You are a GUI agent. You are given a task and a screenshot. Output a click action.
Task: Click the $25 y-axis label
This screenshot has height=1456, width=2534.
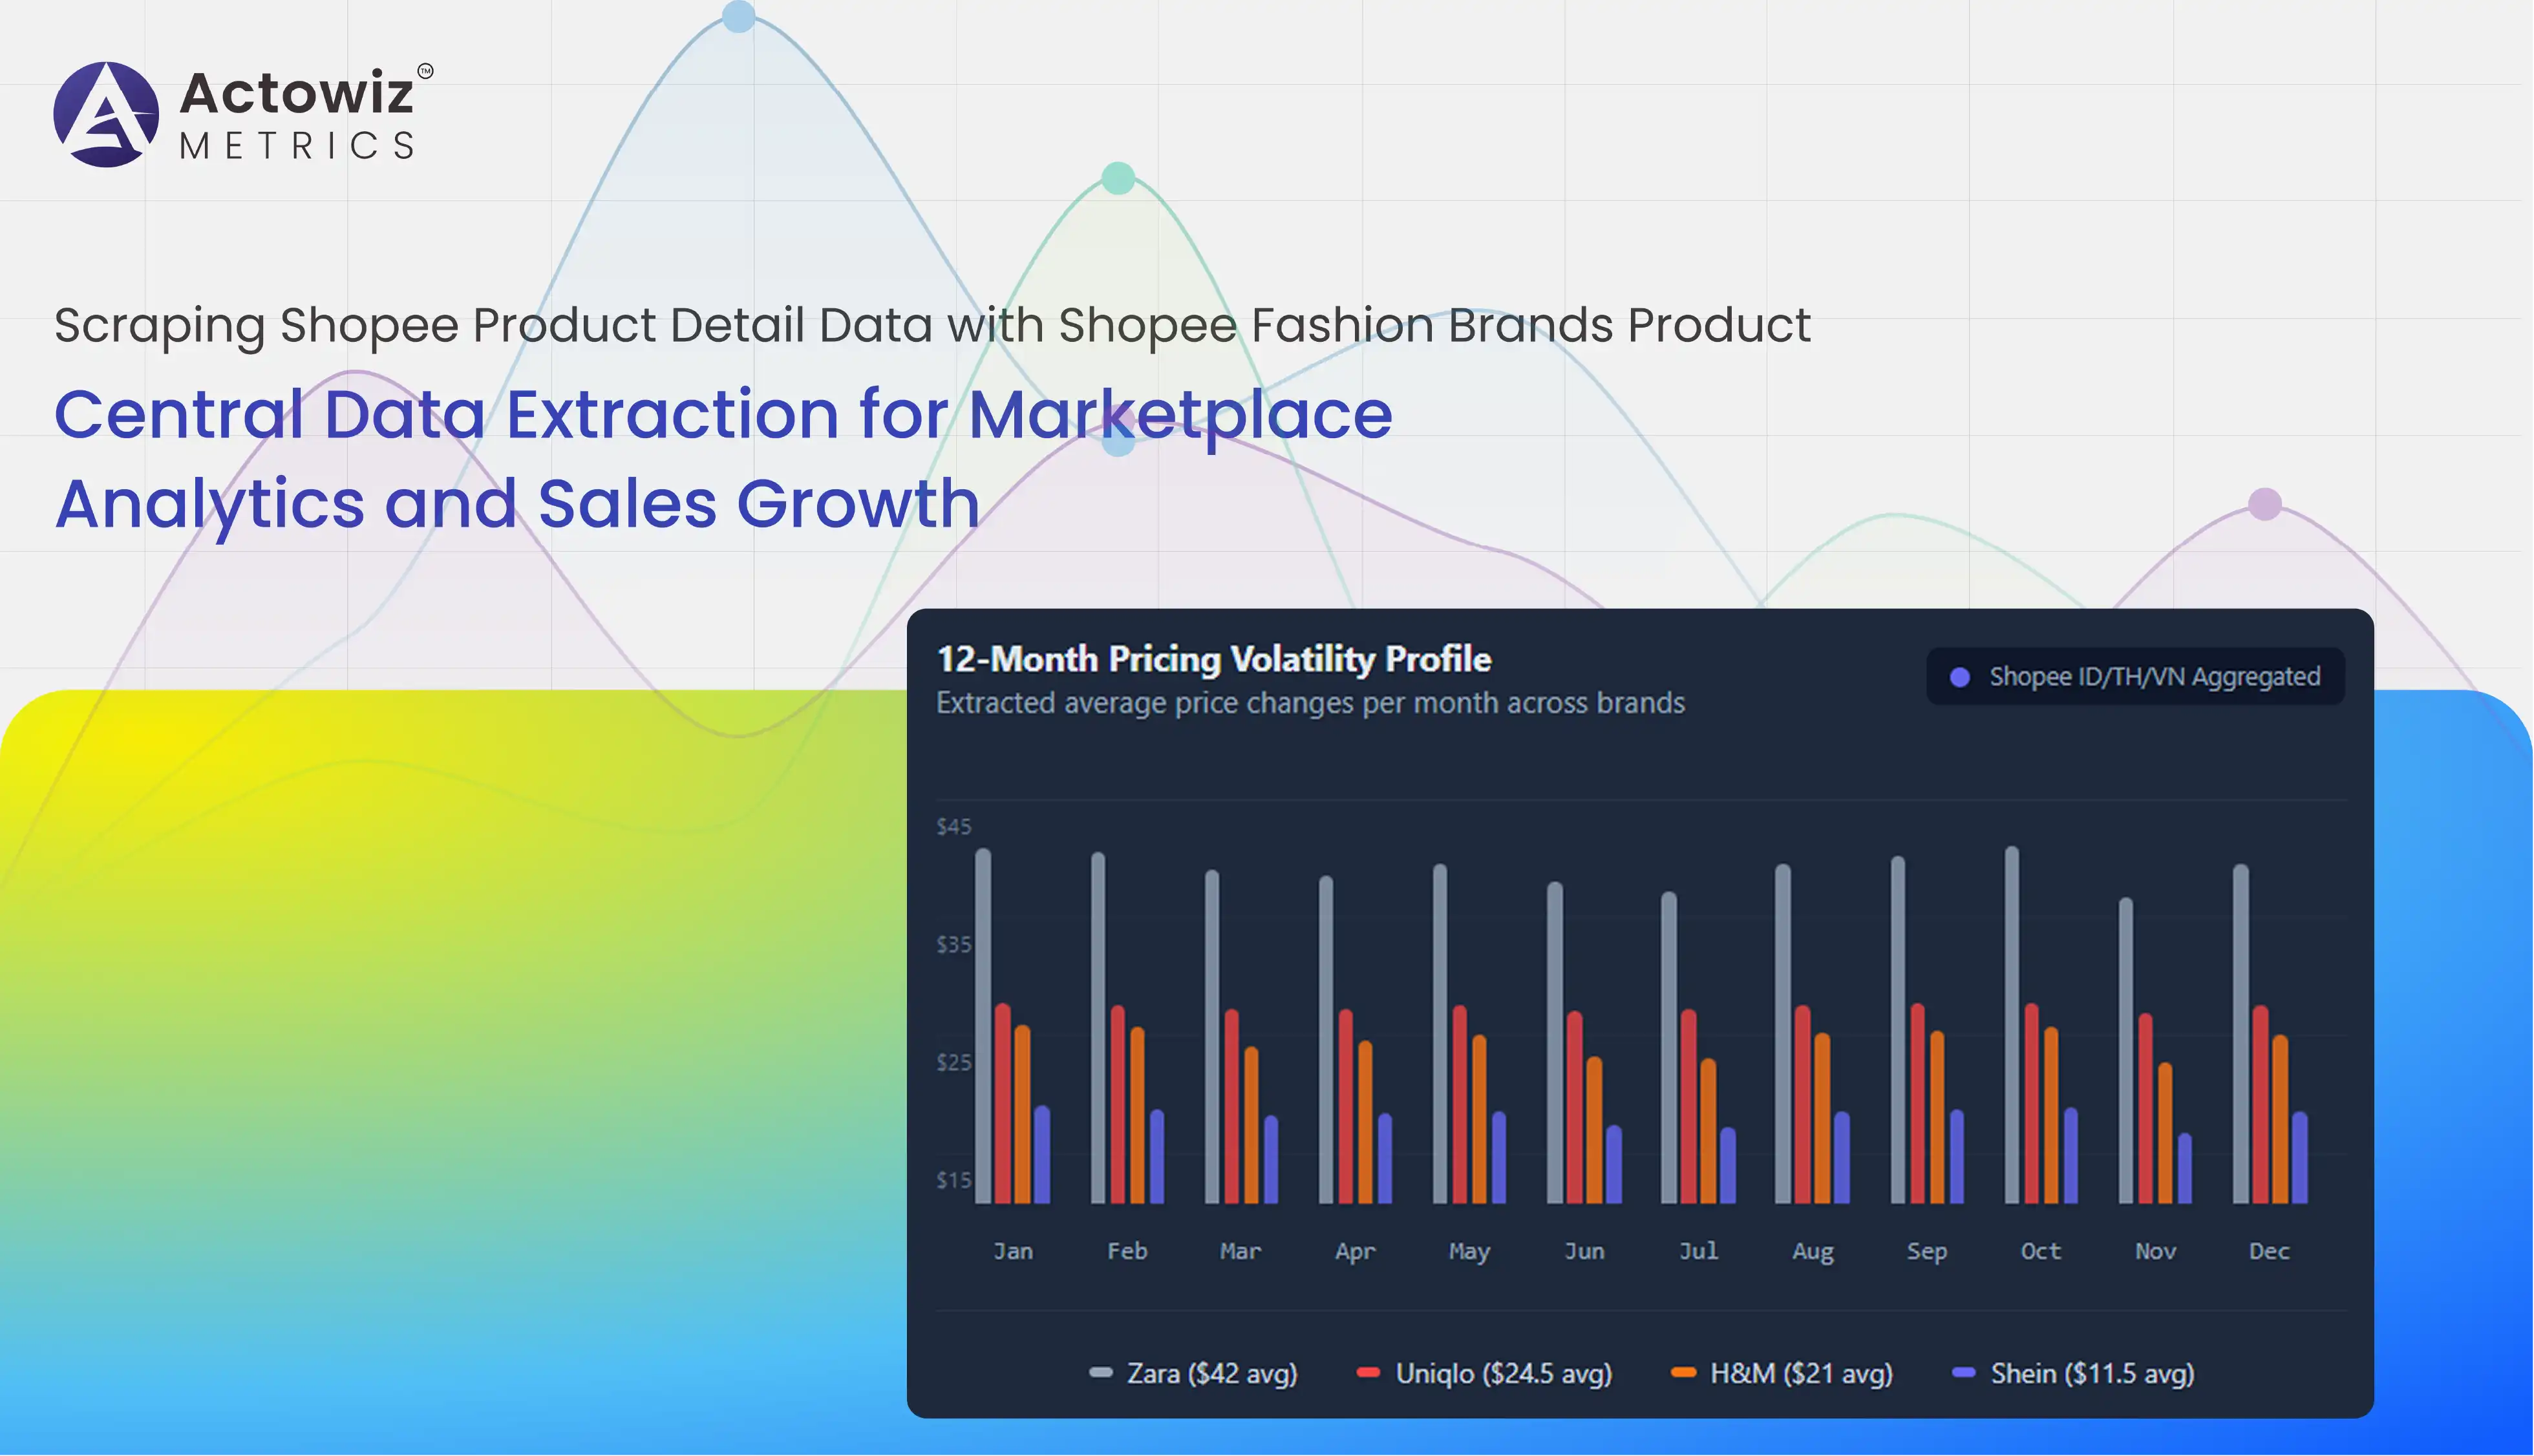tap(954, 1063)
